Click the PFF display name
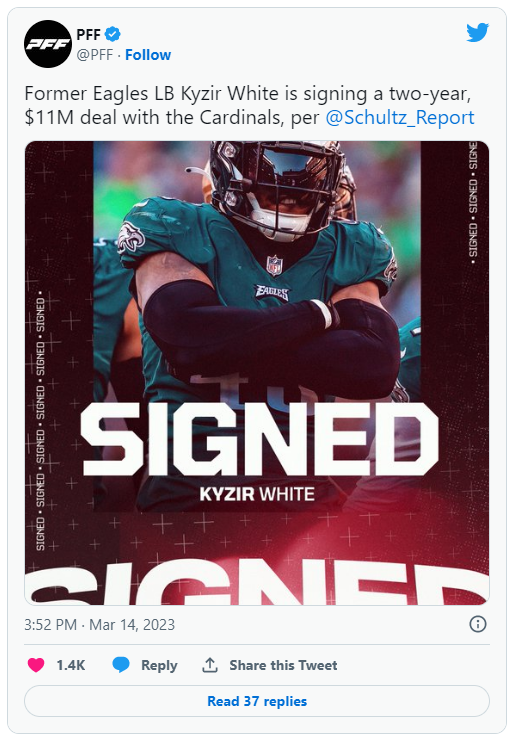Screen dimensions: 511x738 [88, 34]
